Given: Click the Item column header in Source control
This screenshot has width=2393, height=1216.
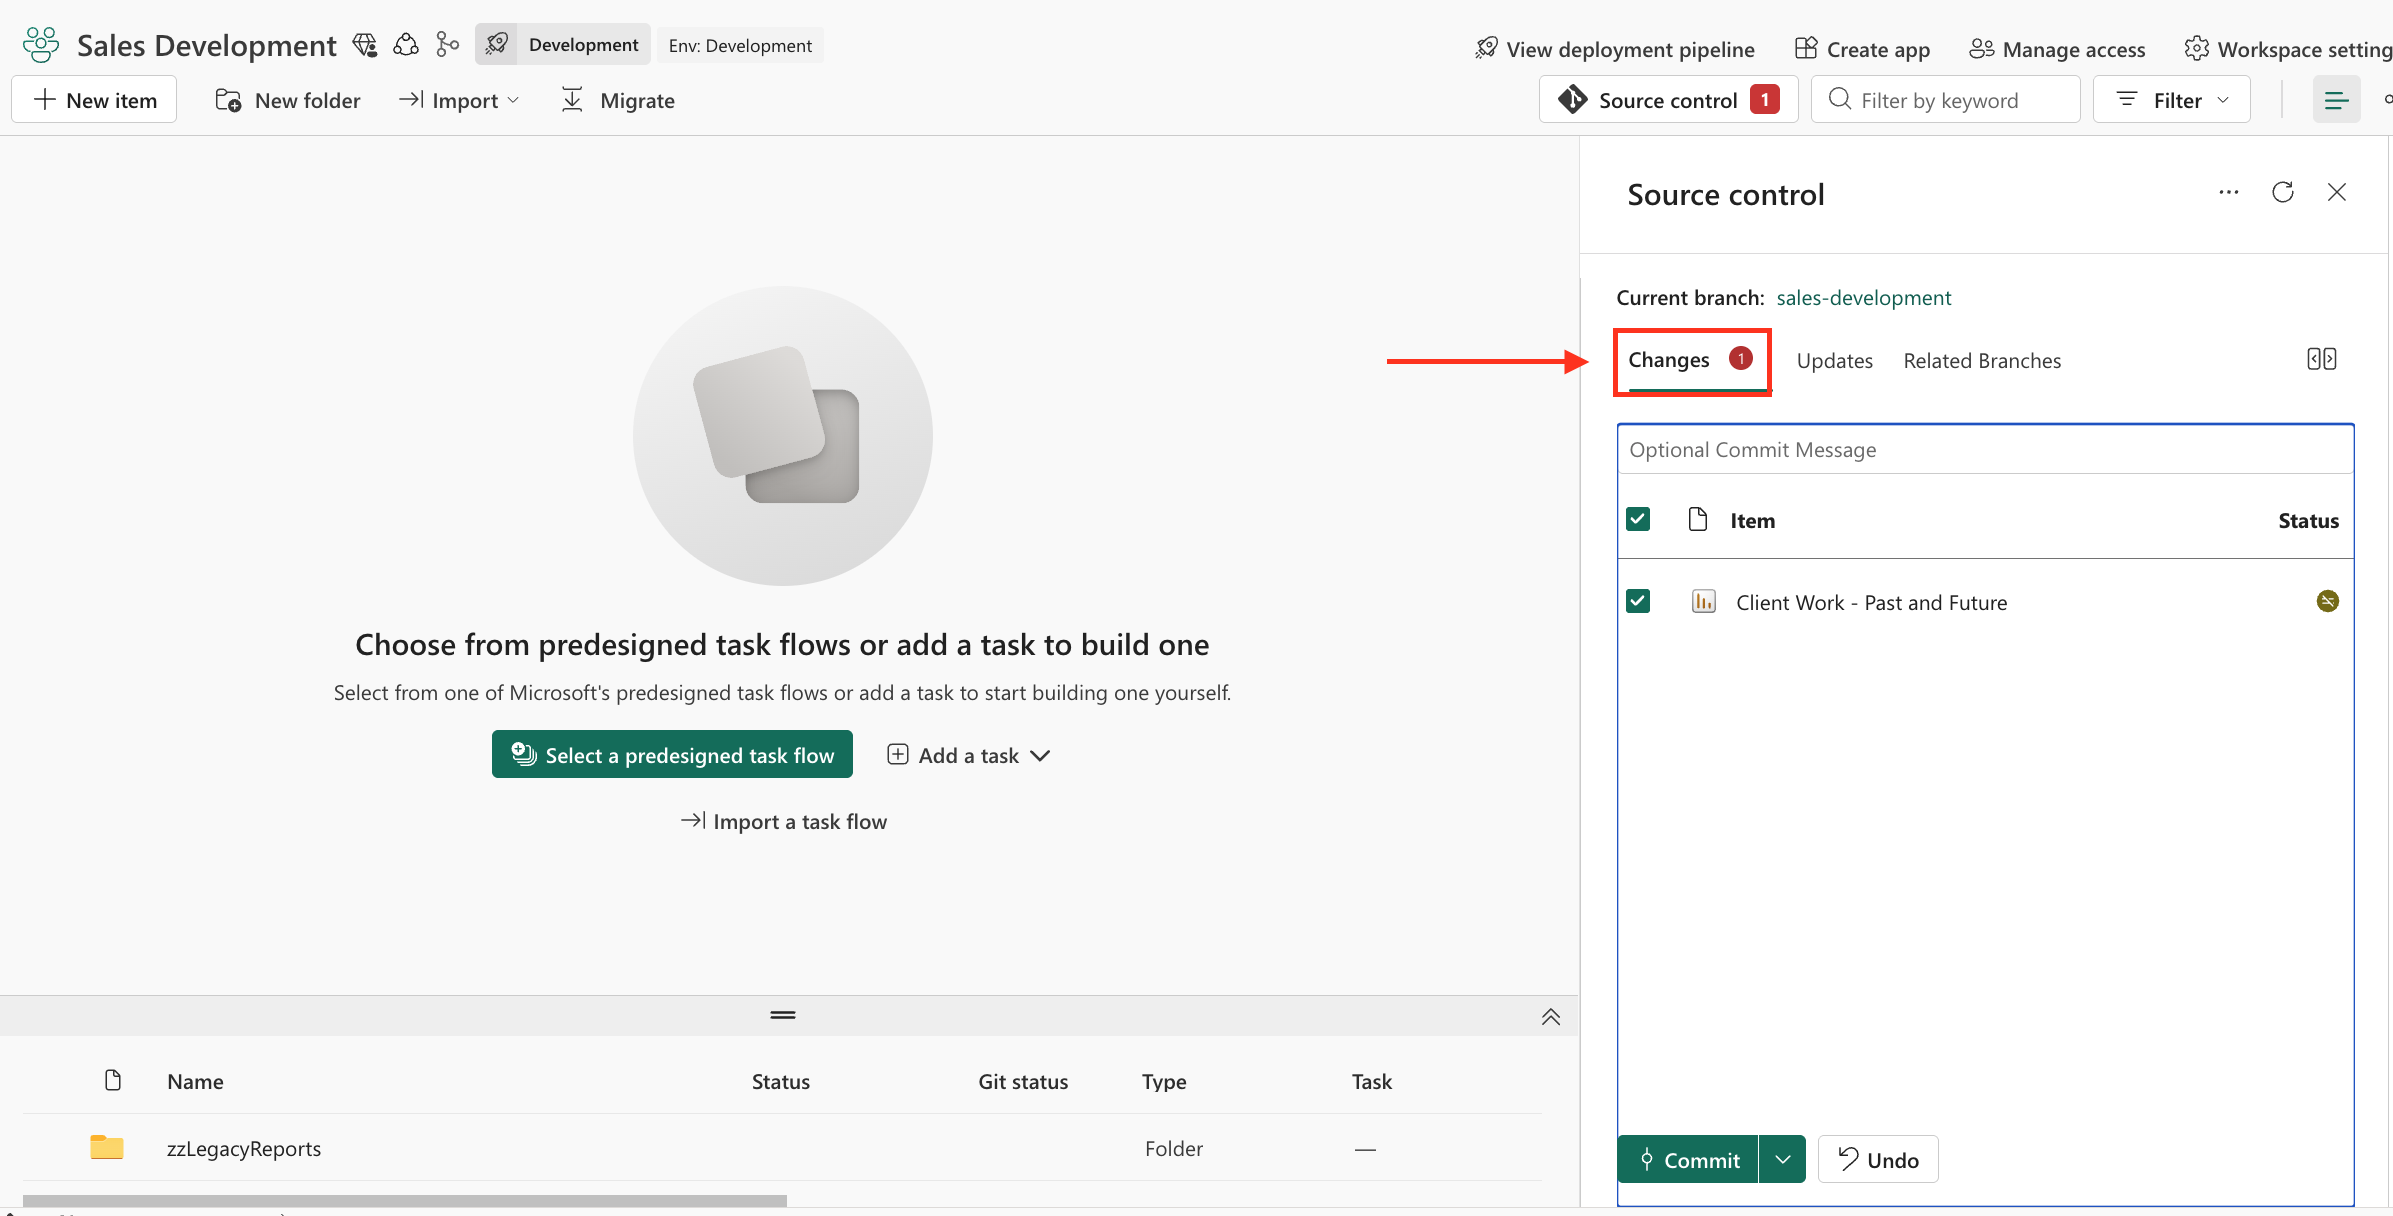Looking at the screenshot, I should 1752,521.
